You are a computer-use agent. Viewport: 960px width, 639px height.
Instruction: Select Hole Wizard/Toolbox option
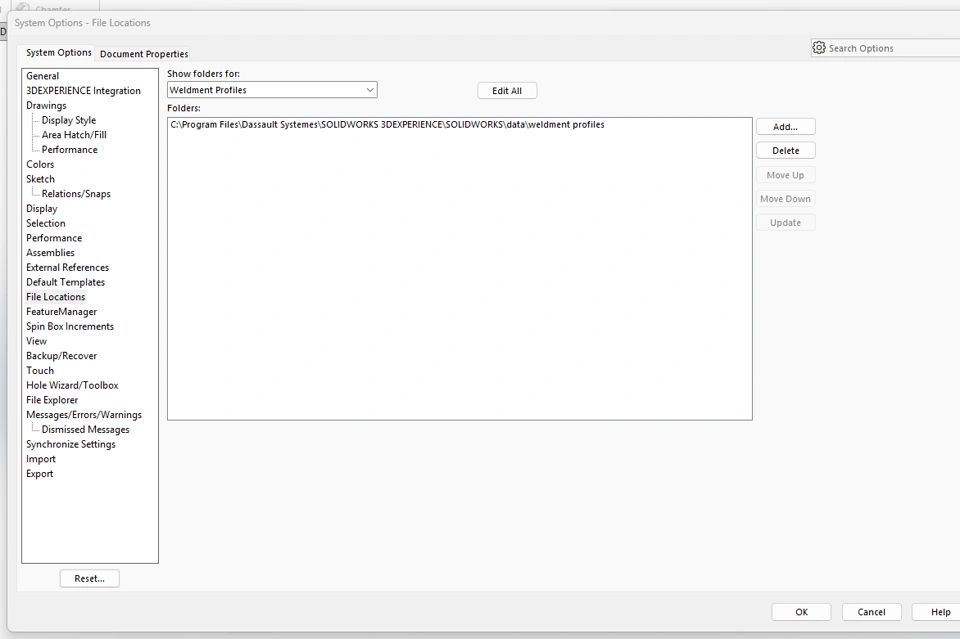(x=72, y=385)
